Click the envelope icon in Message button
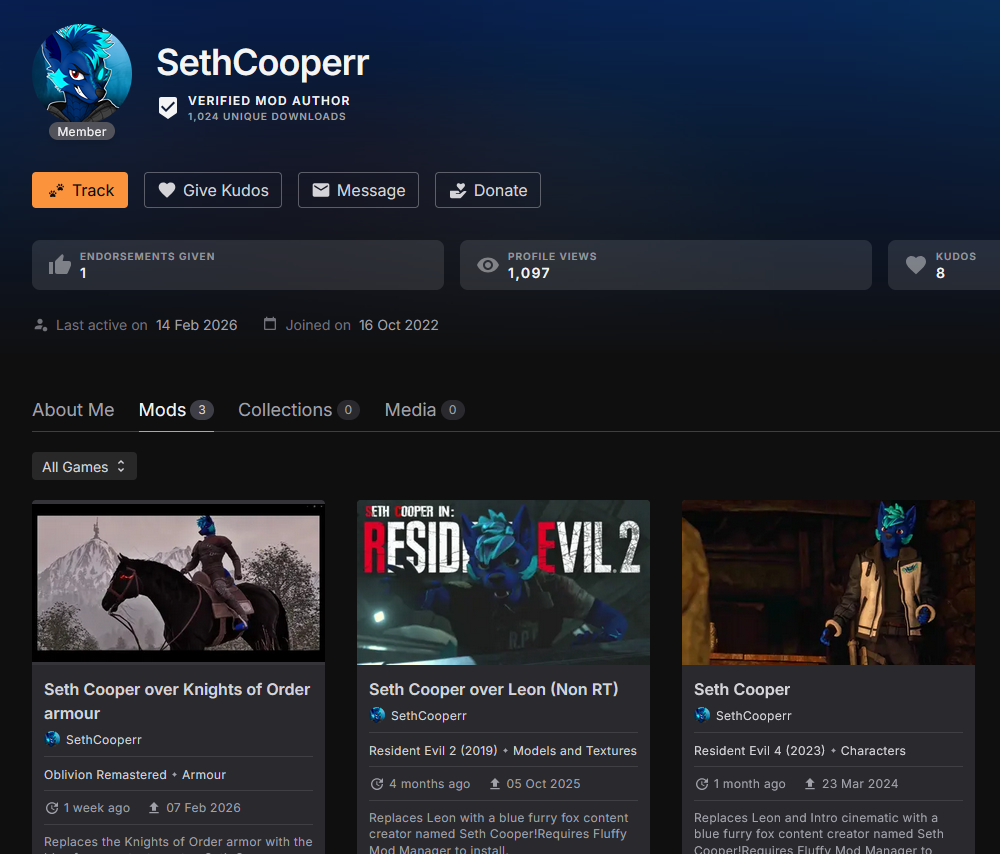Screen dimensions: 1000x854 pyautogui.click(x=321, y=190)
